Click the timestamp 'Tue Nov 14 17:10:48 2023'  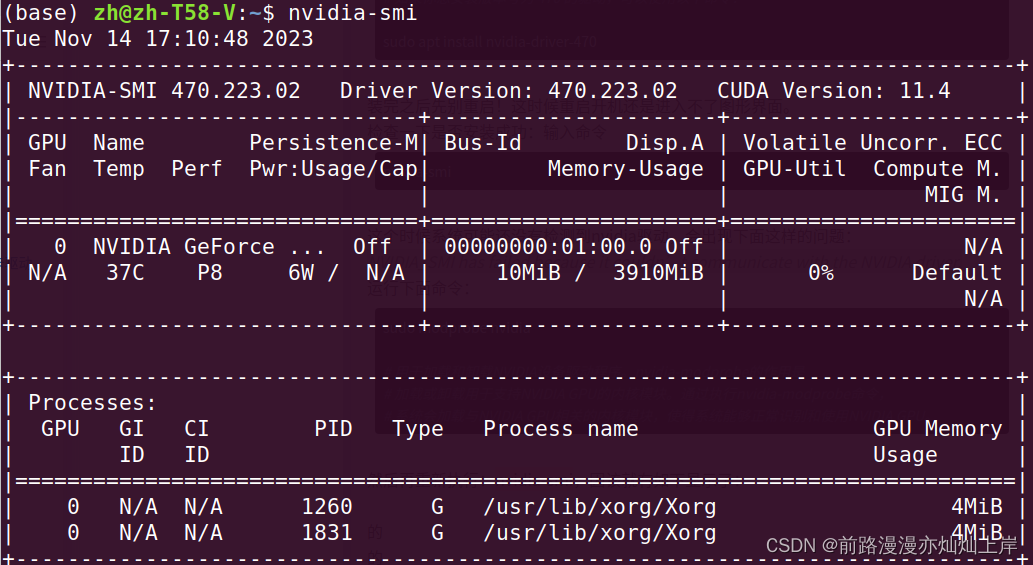tap(158, 38)
